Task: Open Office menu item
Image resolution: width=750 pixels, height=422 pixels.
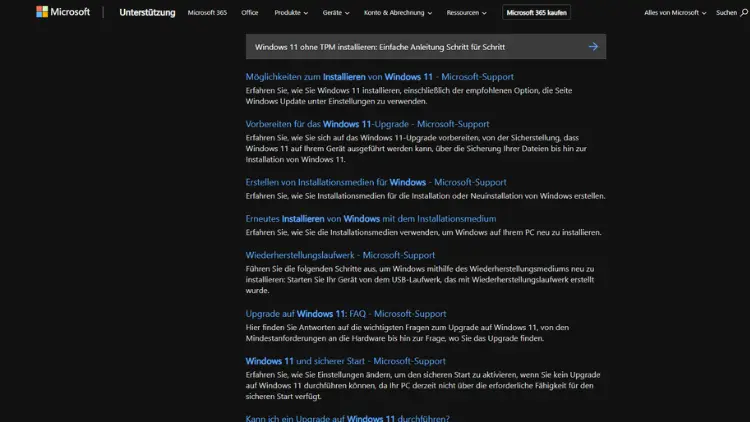Action: (250, 13)
